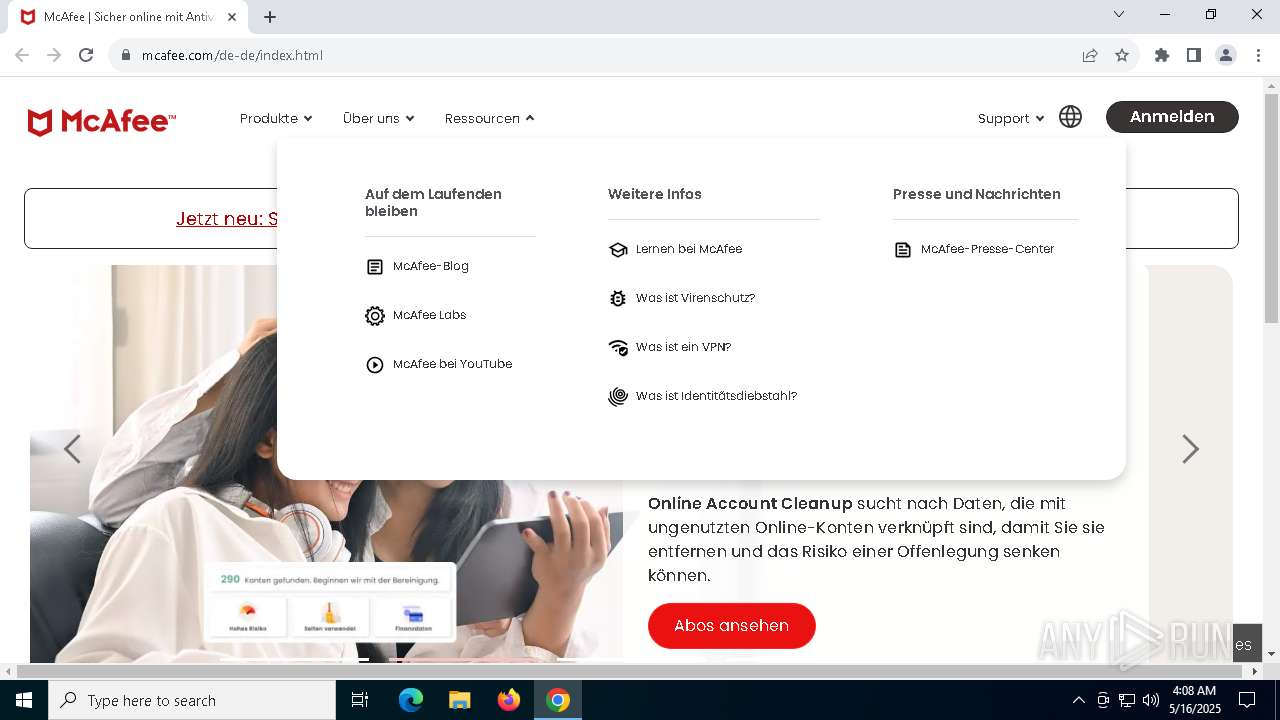Toggle the browser side panel icon
This screenshot has height=720, width=1280.
tap(1194, 55)
